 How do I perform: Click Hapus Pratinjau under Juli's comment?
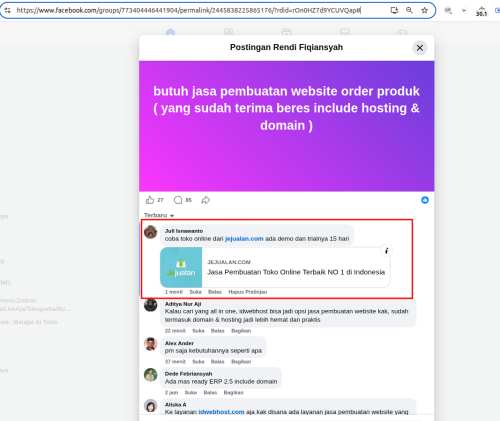247,292
